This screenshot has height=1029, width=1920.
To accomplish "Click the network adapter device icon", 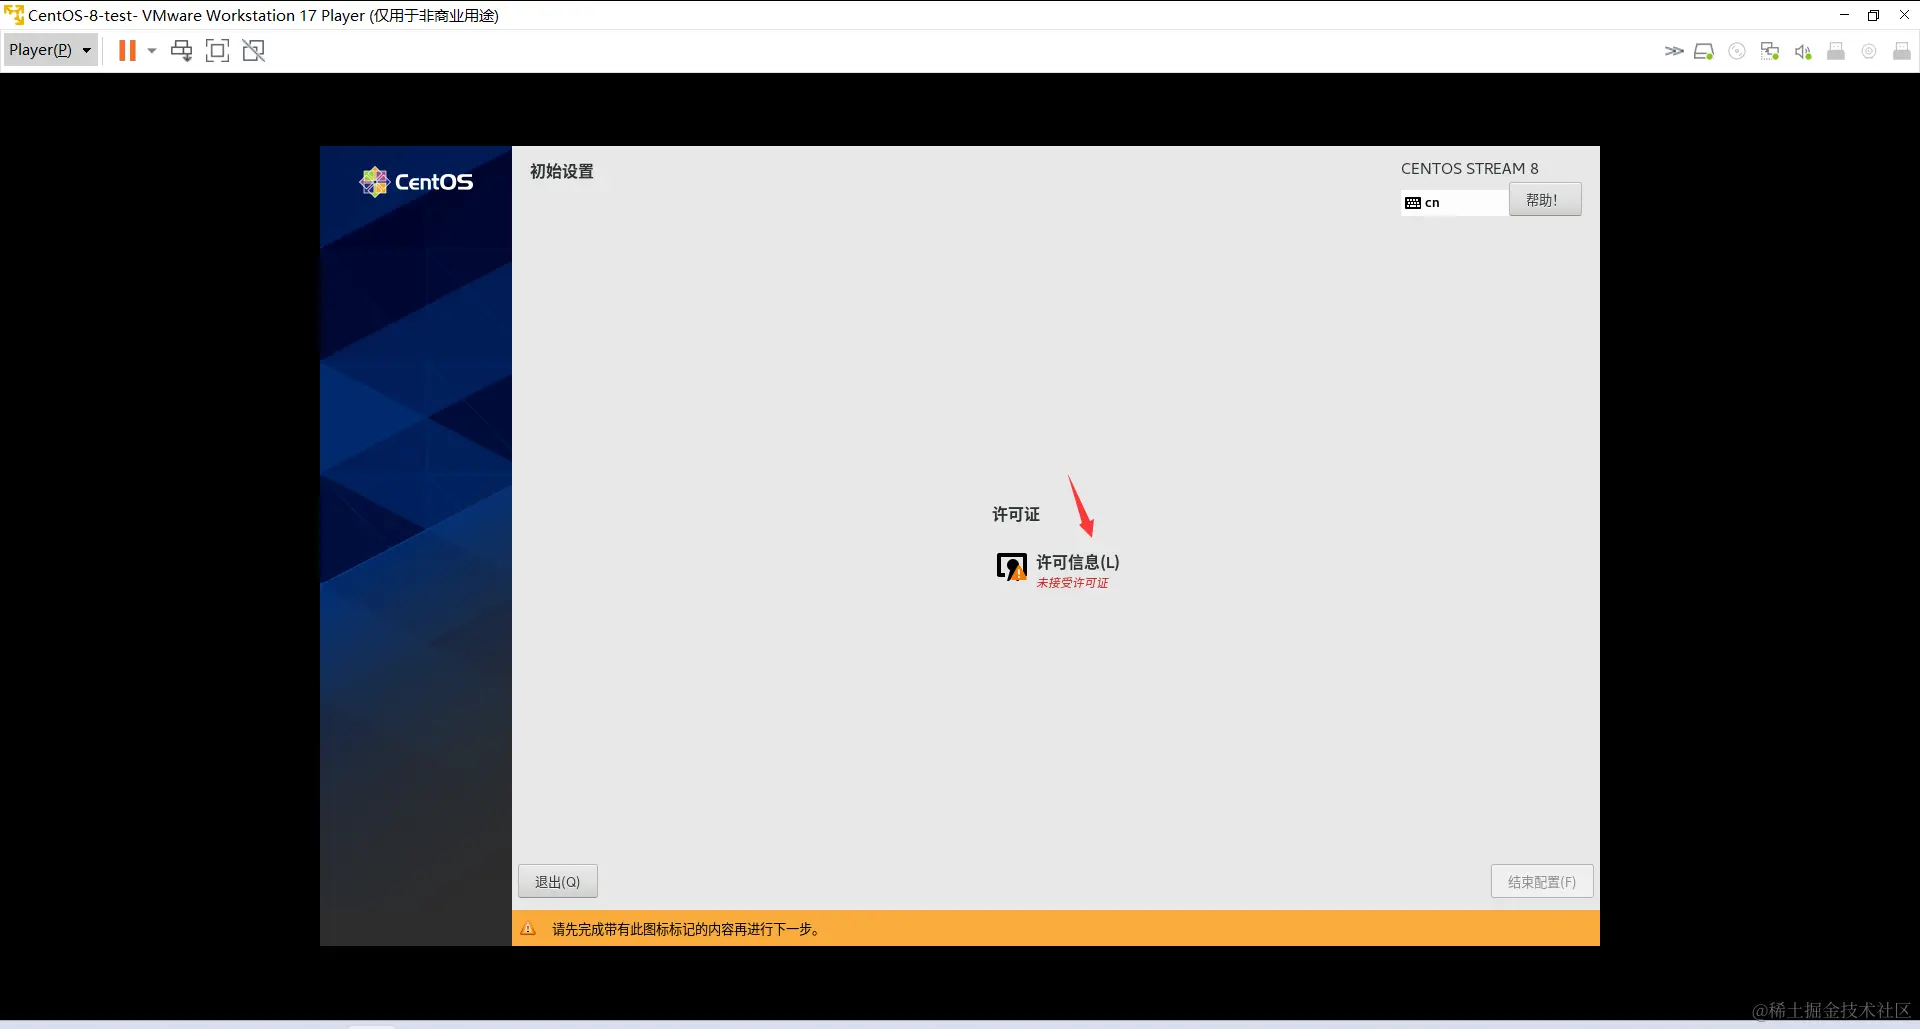I will [x=1770, y=51].
